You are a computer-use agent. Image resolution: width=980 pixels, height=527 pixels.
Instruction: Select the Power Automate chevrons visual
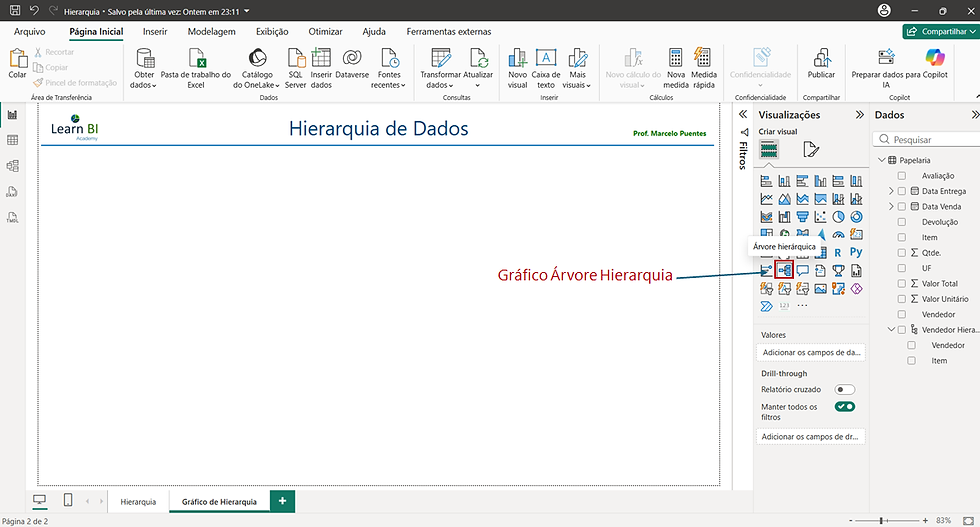pos(766,306)
